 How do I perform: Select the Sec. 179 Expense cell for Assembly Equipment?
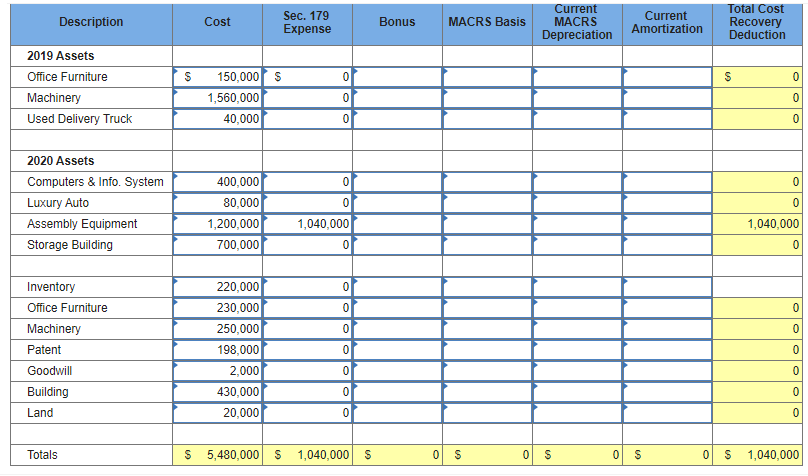[308, 224]
